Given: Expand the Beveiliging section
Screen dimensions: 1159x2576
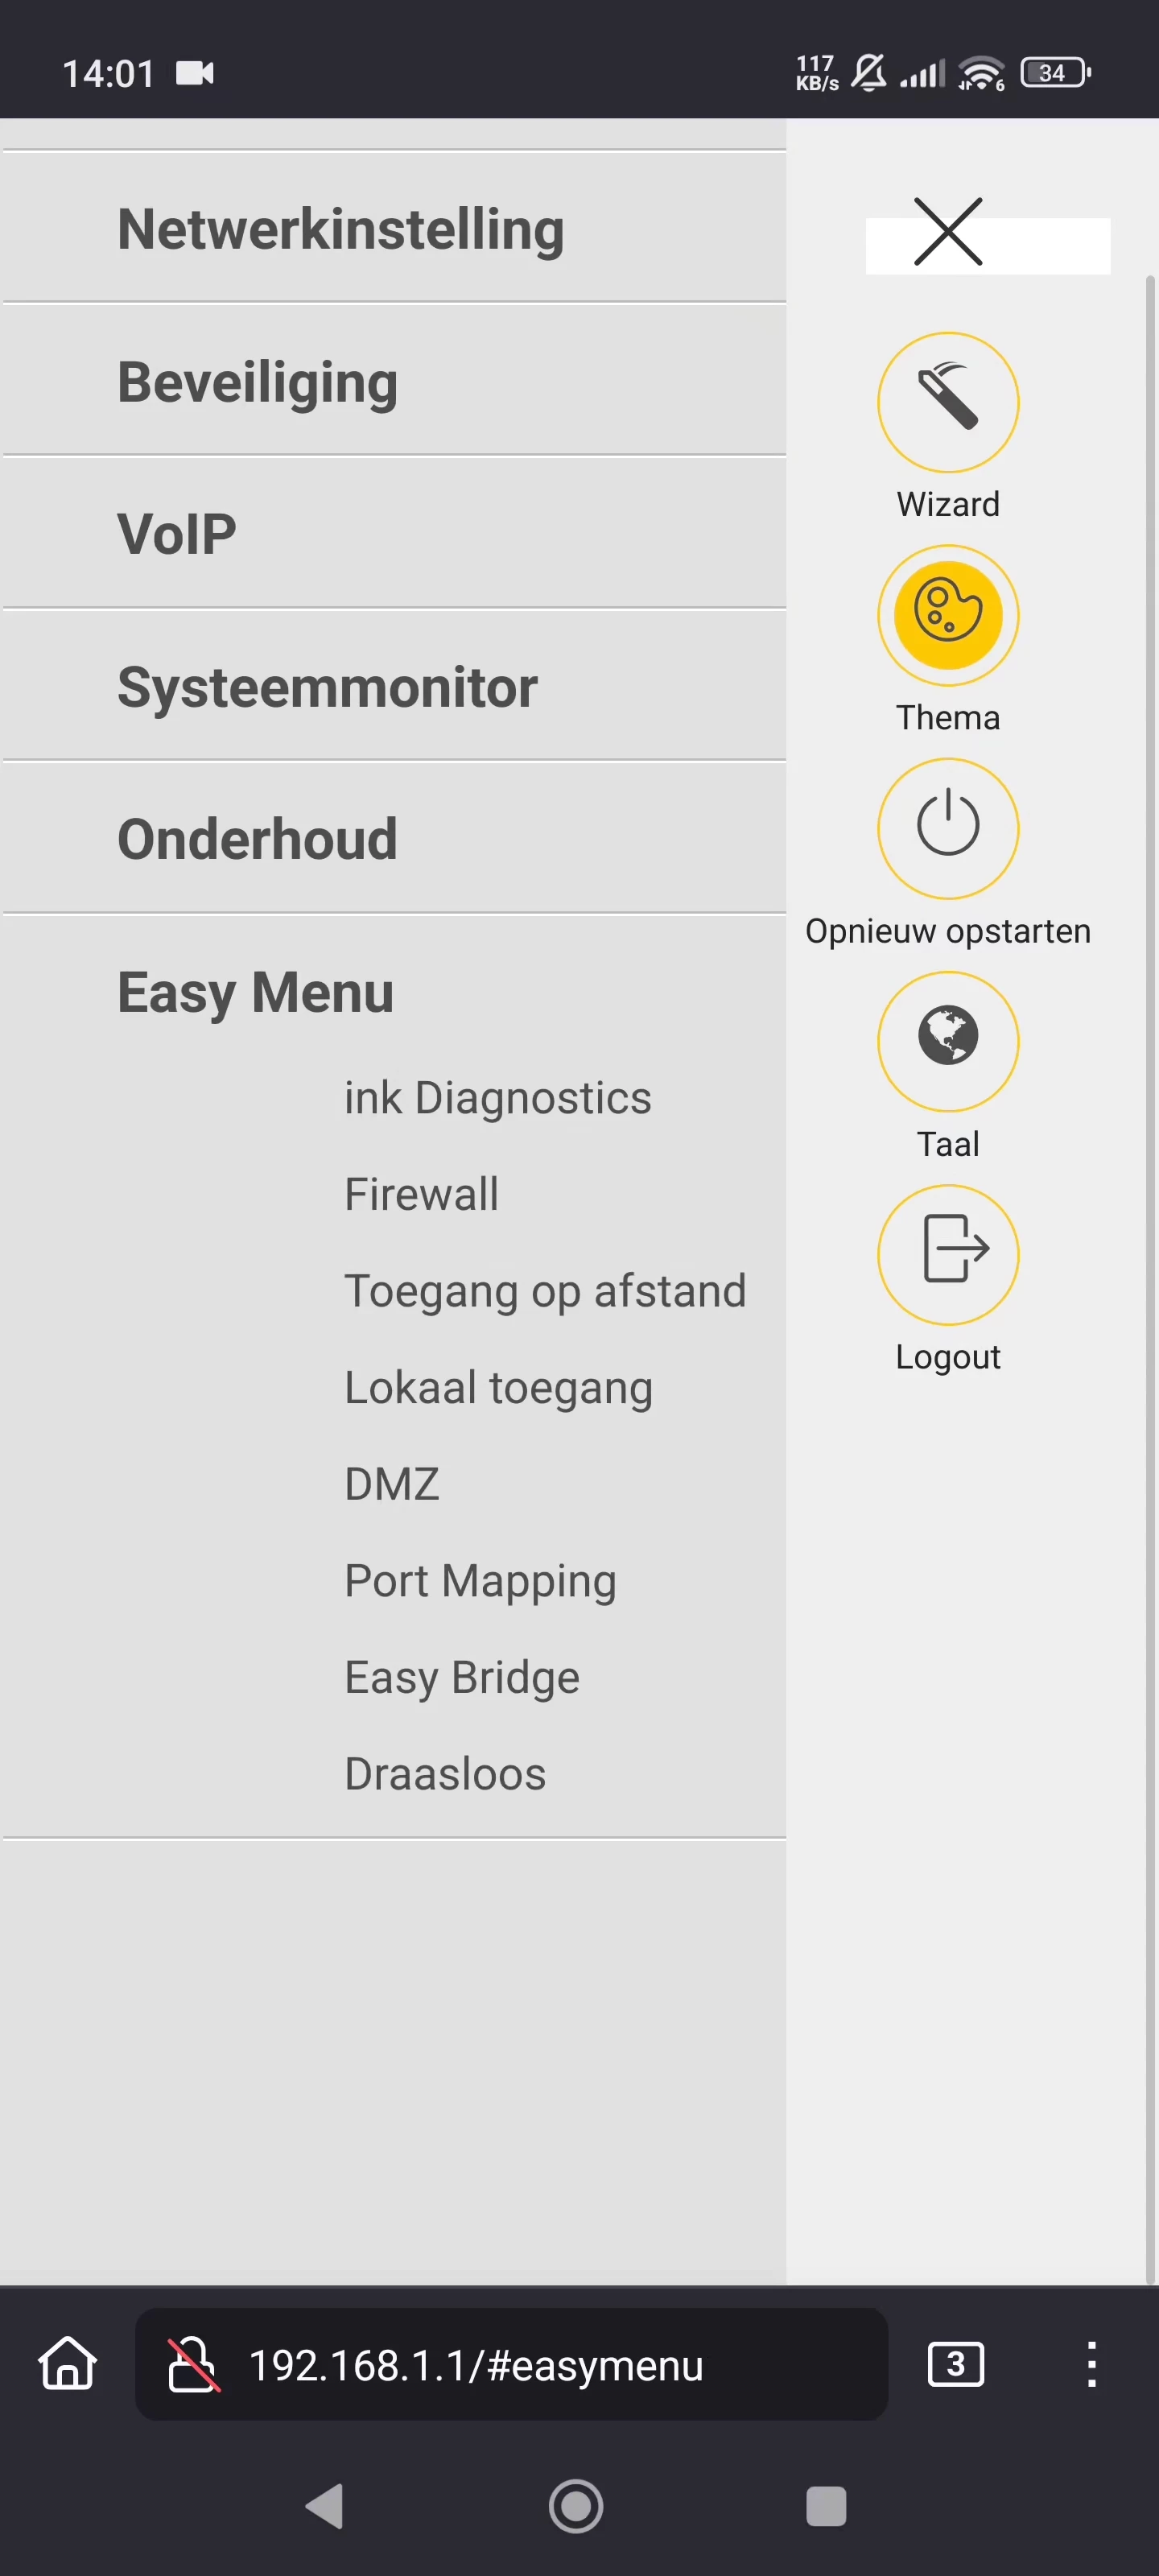Looking at the screenshot, I should click(x=394, y=381).
